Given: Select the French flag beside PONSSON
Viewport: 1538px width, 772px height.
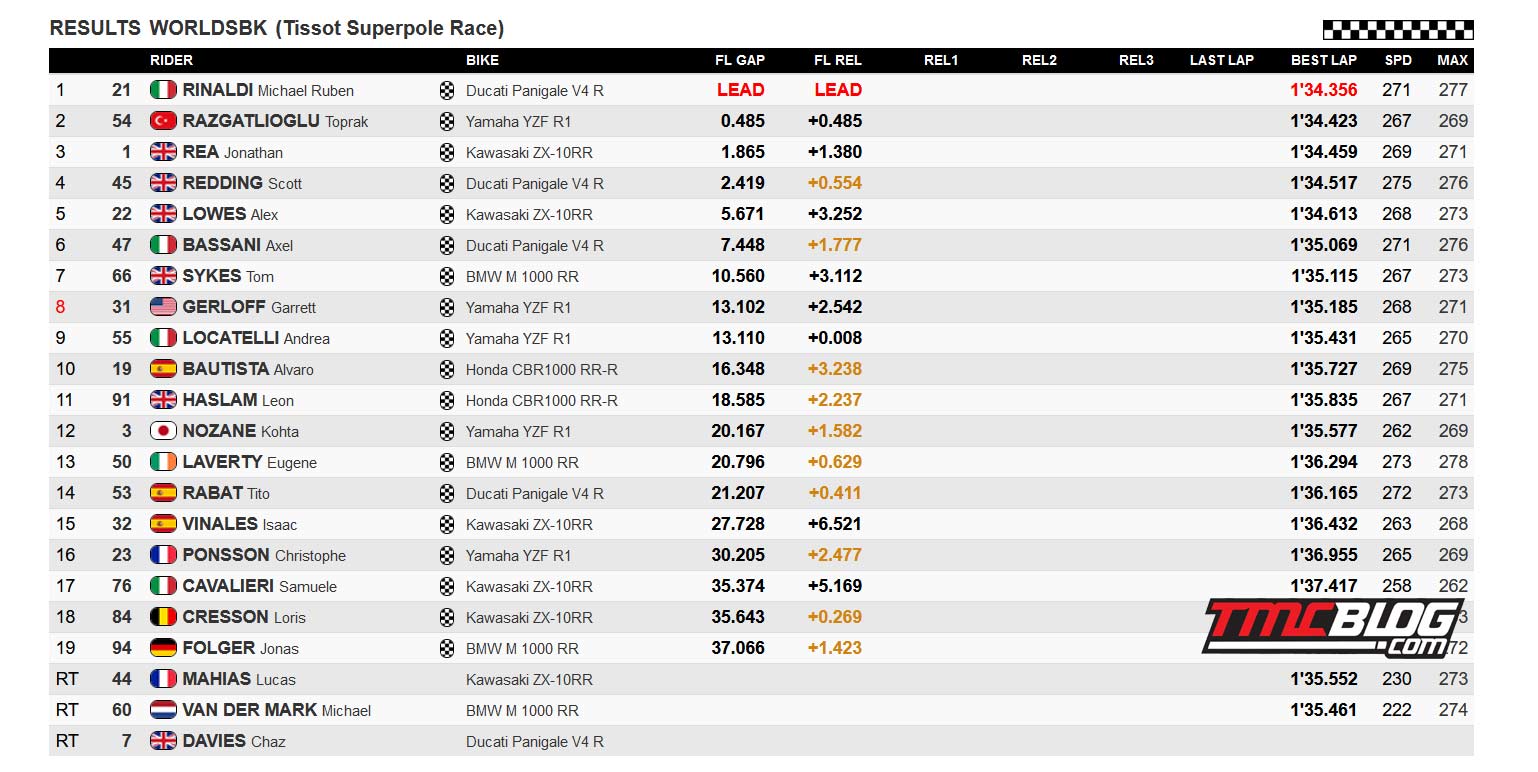Looking at the screenshot, I should pos(163,555).
